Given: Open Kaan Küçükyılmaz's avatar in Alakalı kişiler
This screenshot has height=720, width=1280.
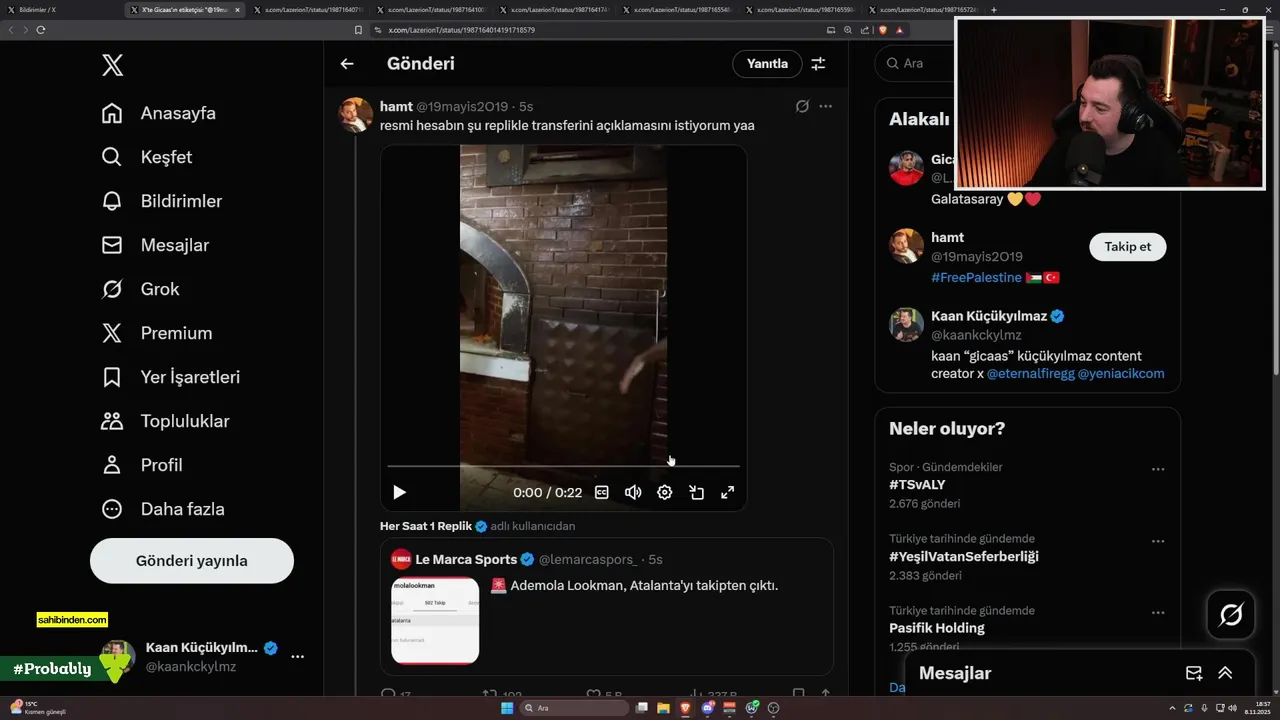Looking at the screenshot, I should coord(906,325).
